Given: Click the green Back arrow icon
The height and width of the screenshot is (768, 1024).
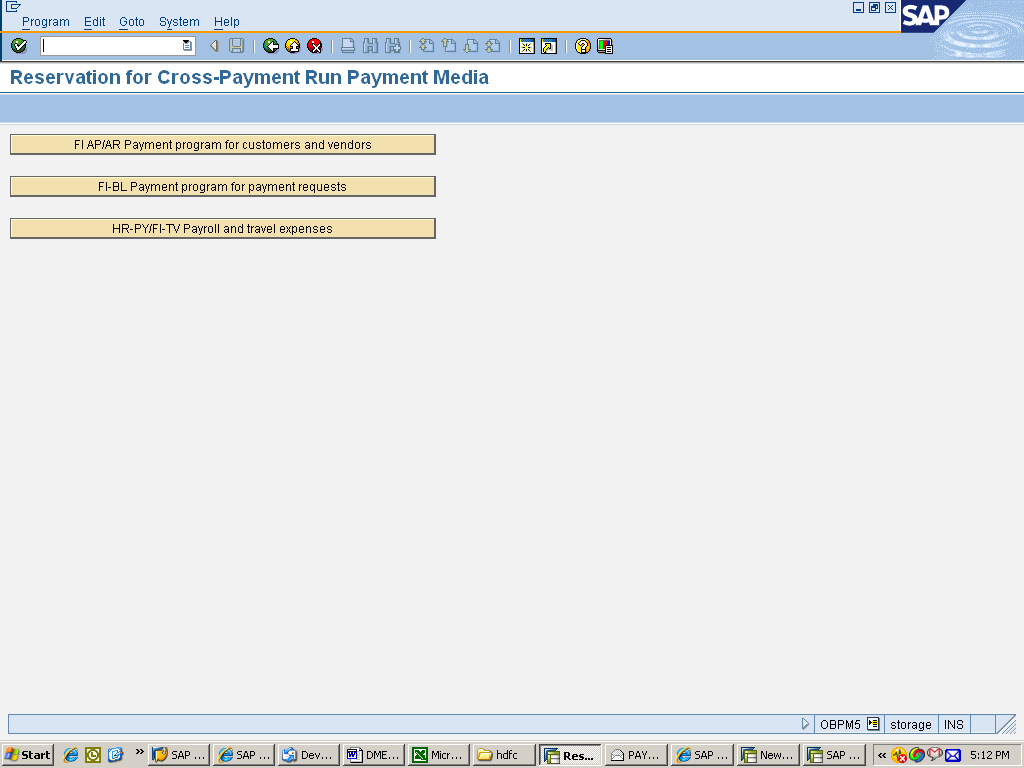Looking at the screenshot, I should tap(271, 46).
